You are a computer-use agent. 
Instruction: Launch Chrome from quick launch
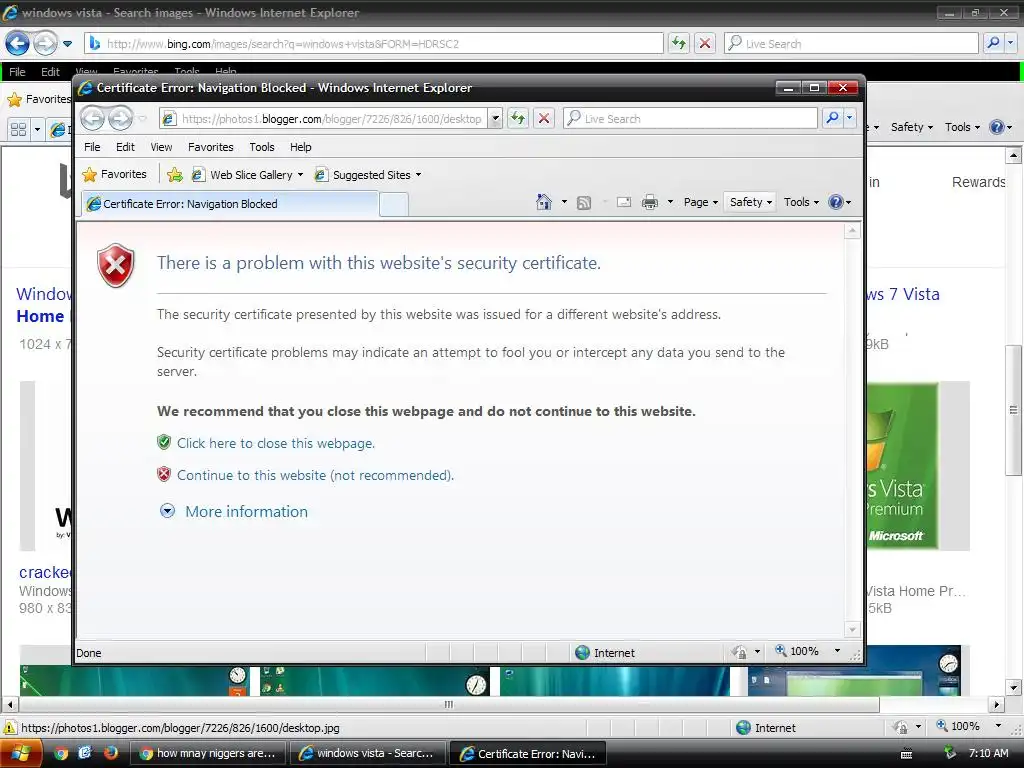click(x=61, y=754)
